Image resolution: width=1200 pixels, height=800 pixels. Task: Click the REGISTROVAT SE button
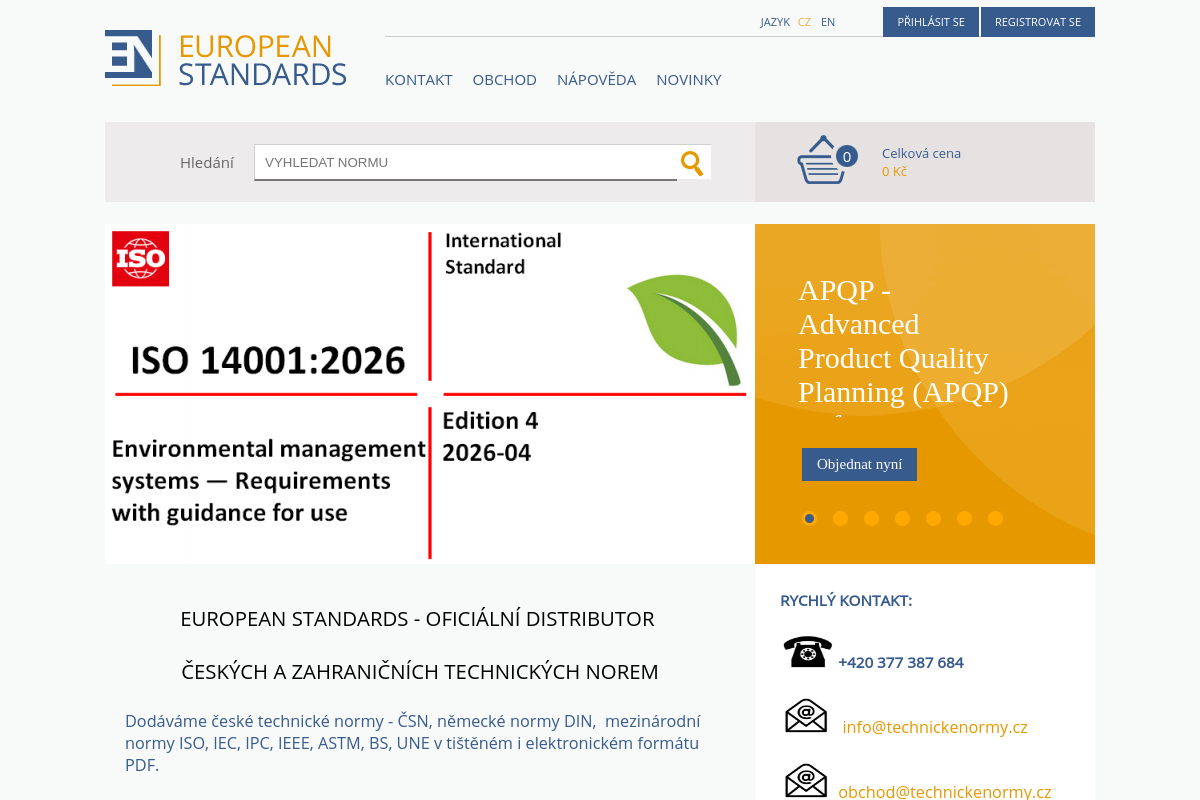[1038, 22]
